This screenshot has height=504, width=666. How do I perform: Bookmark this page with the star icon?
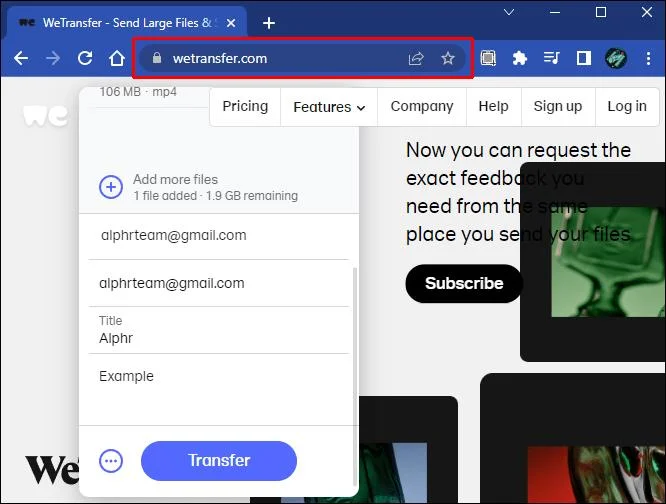[x=448, y=58]
